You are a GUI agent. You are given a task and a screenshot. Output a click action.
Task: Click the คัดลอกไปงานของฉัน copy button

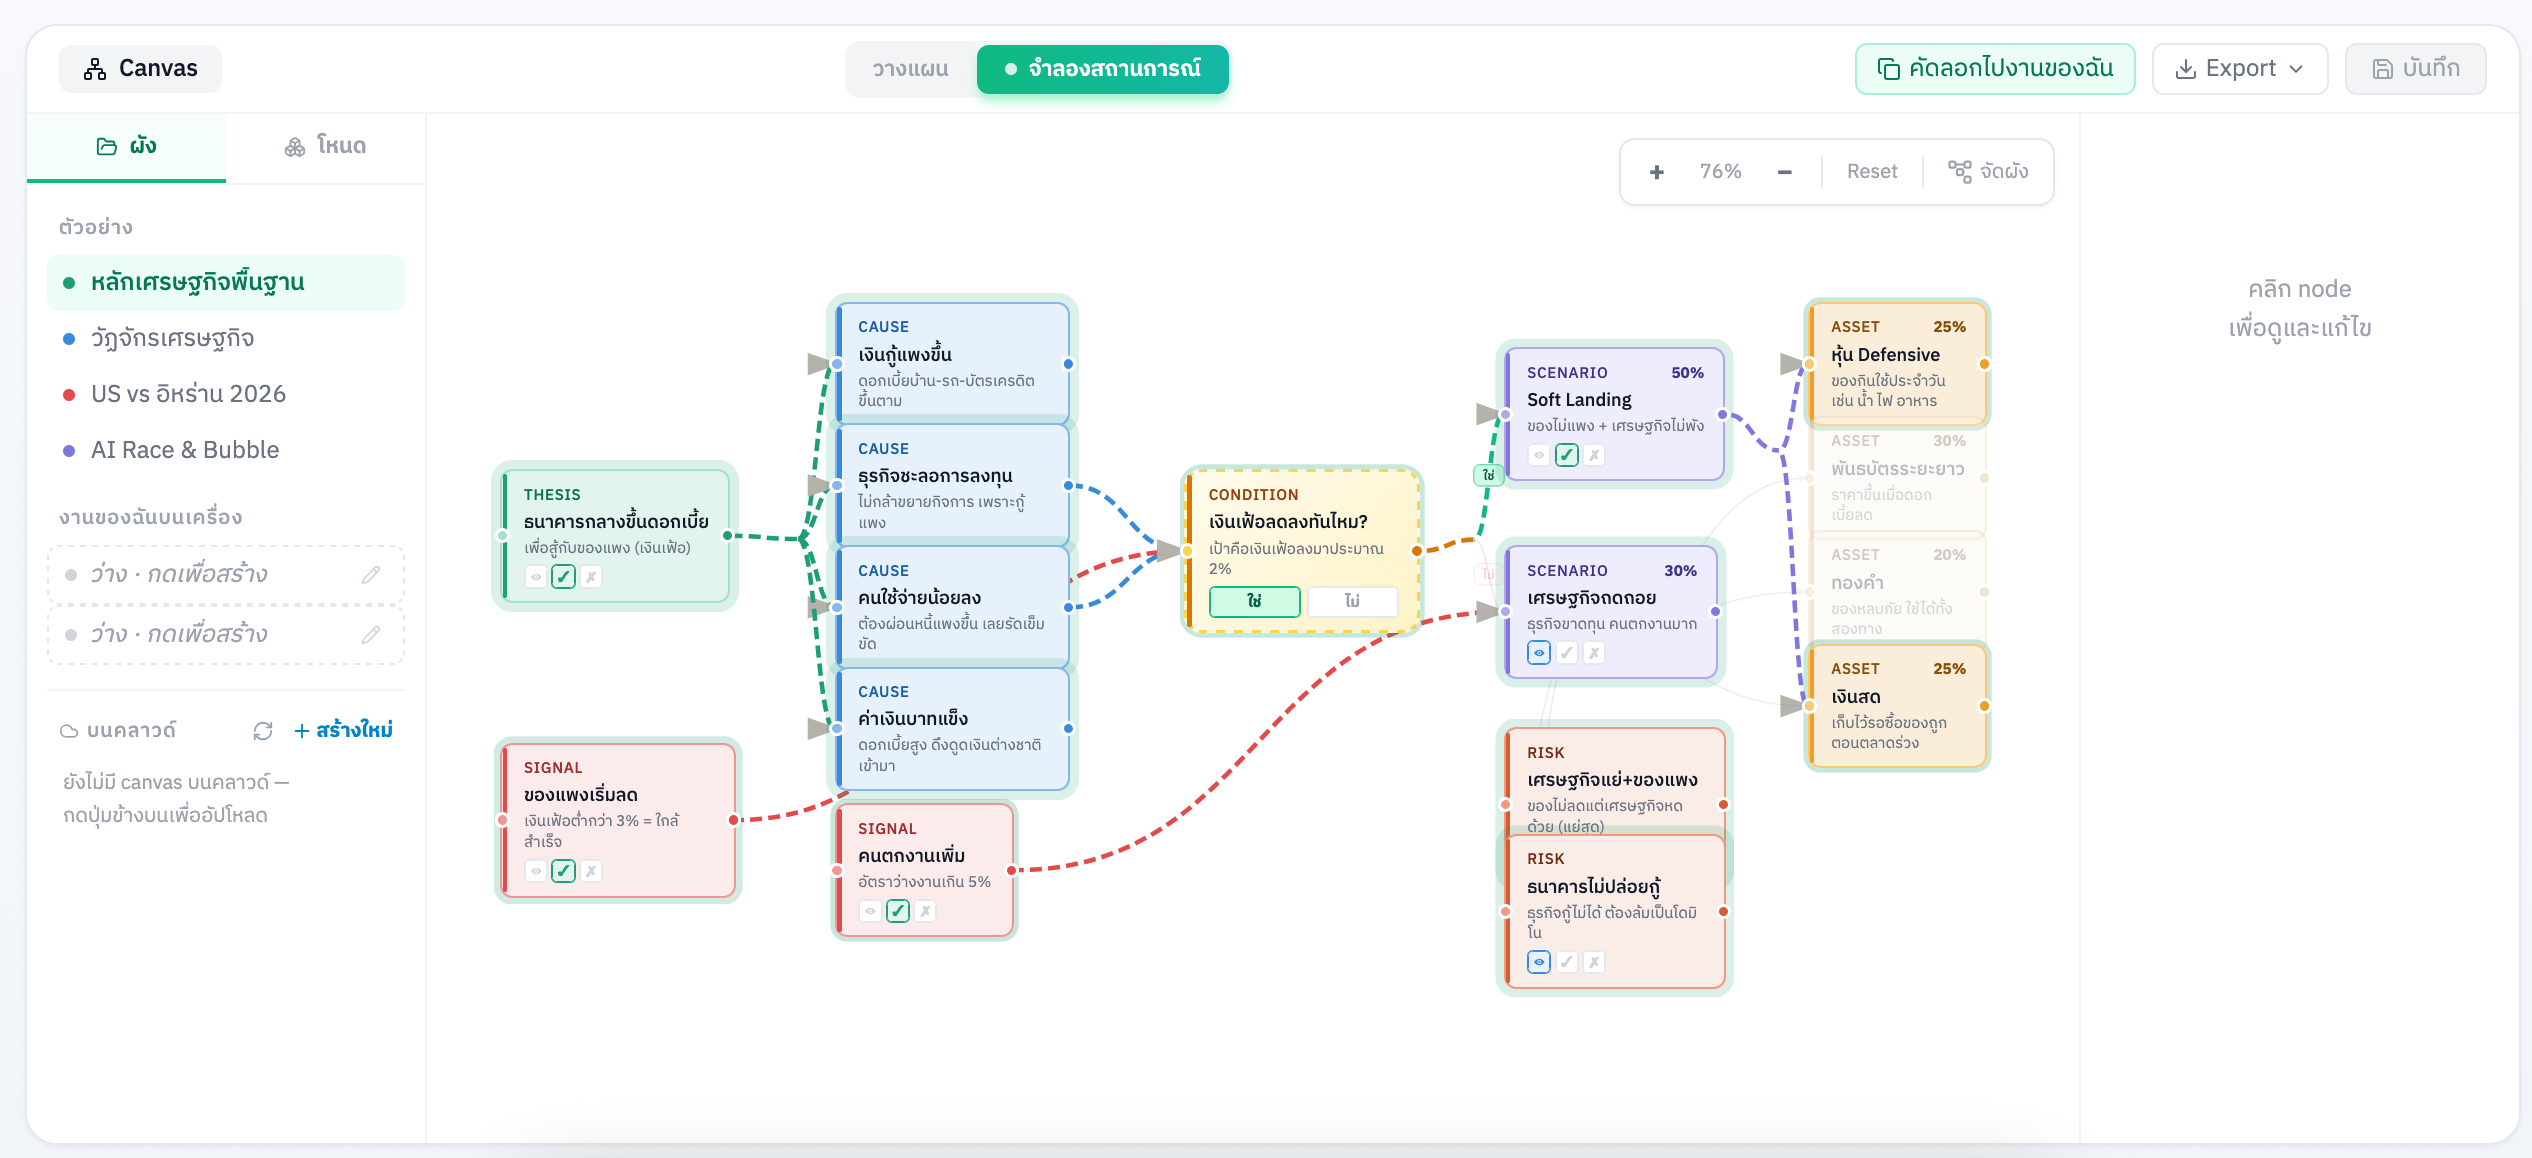[x=1994, y=68]
